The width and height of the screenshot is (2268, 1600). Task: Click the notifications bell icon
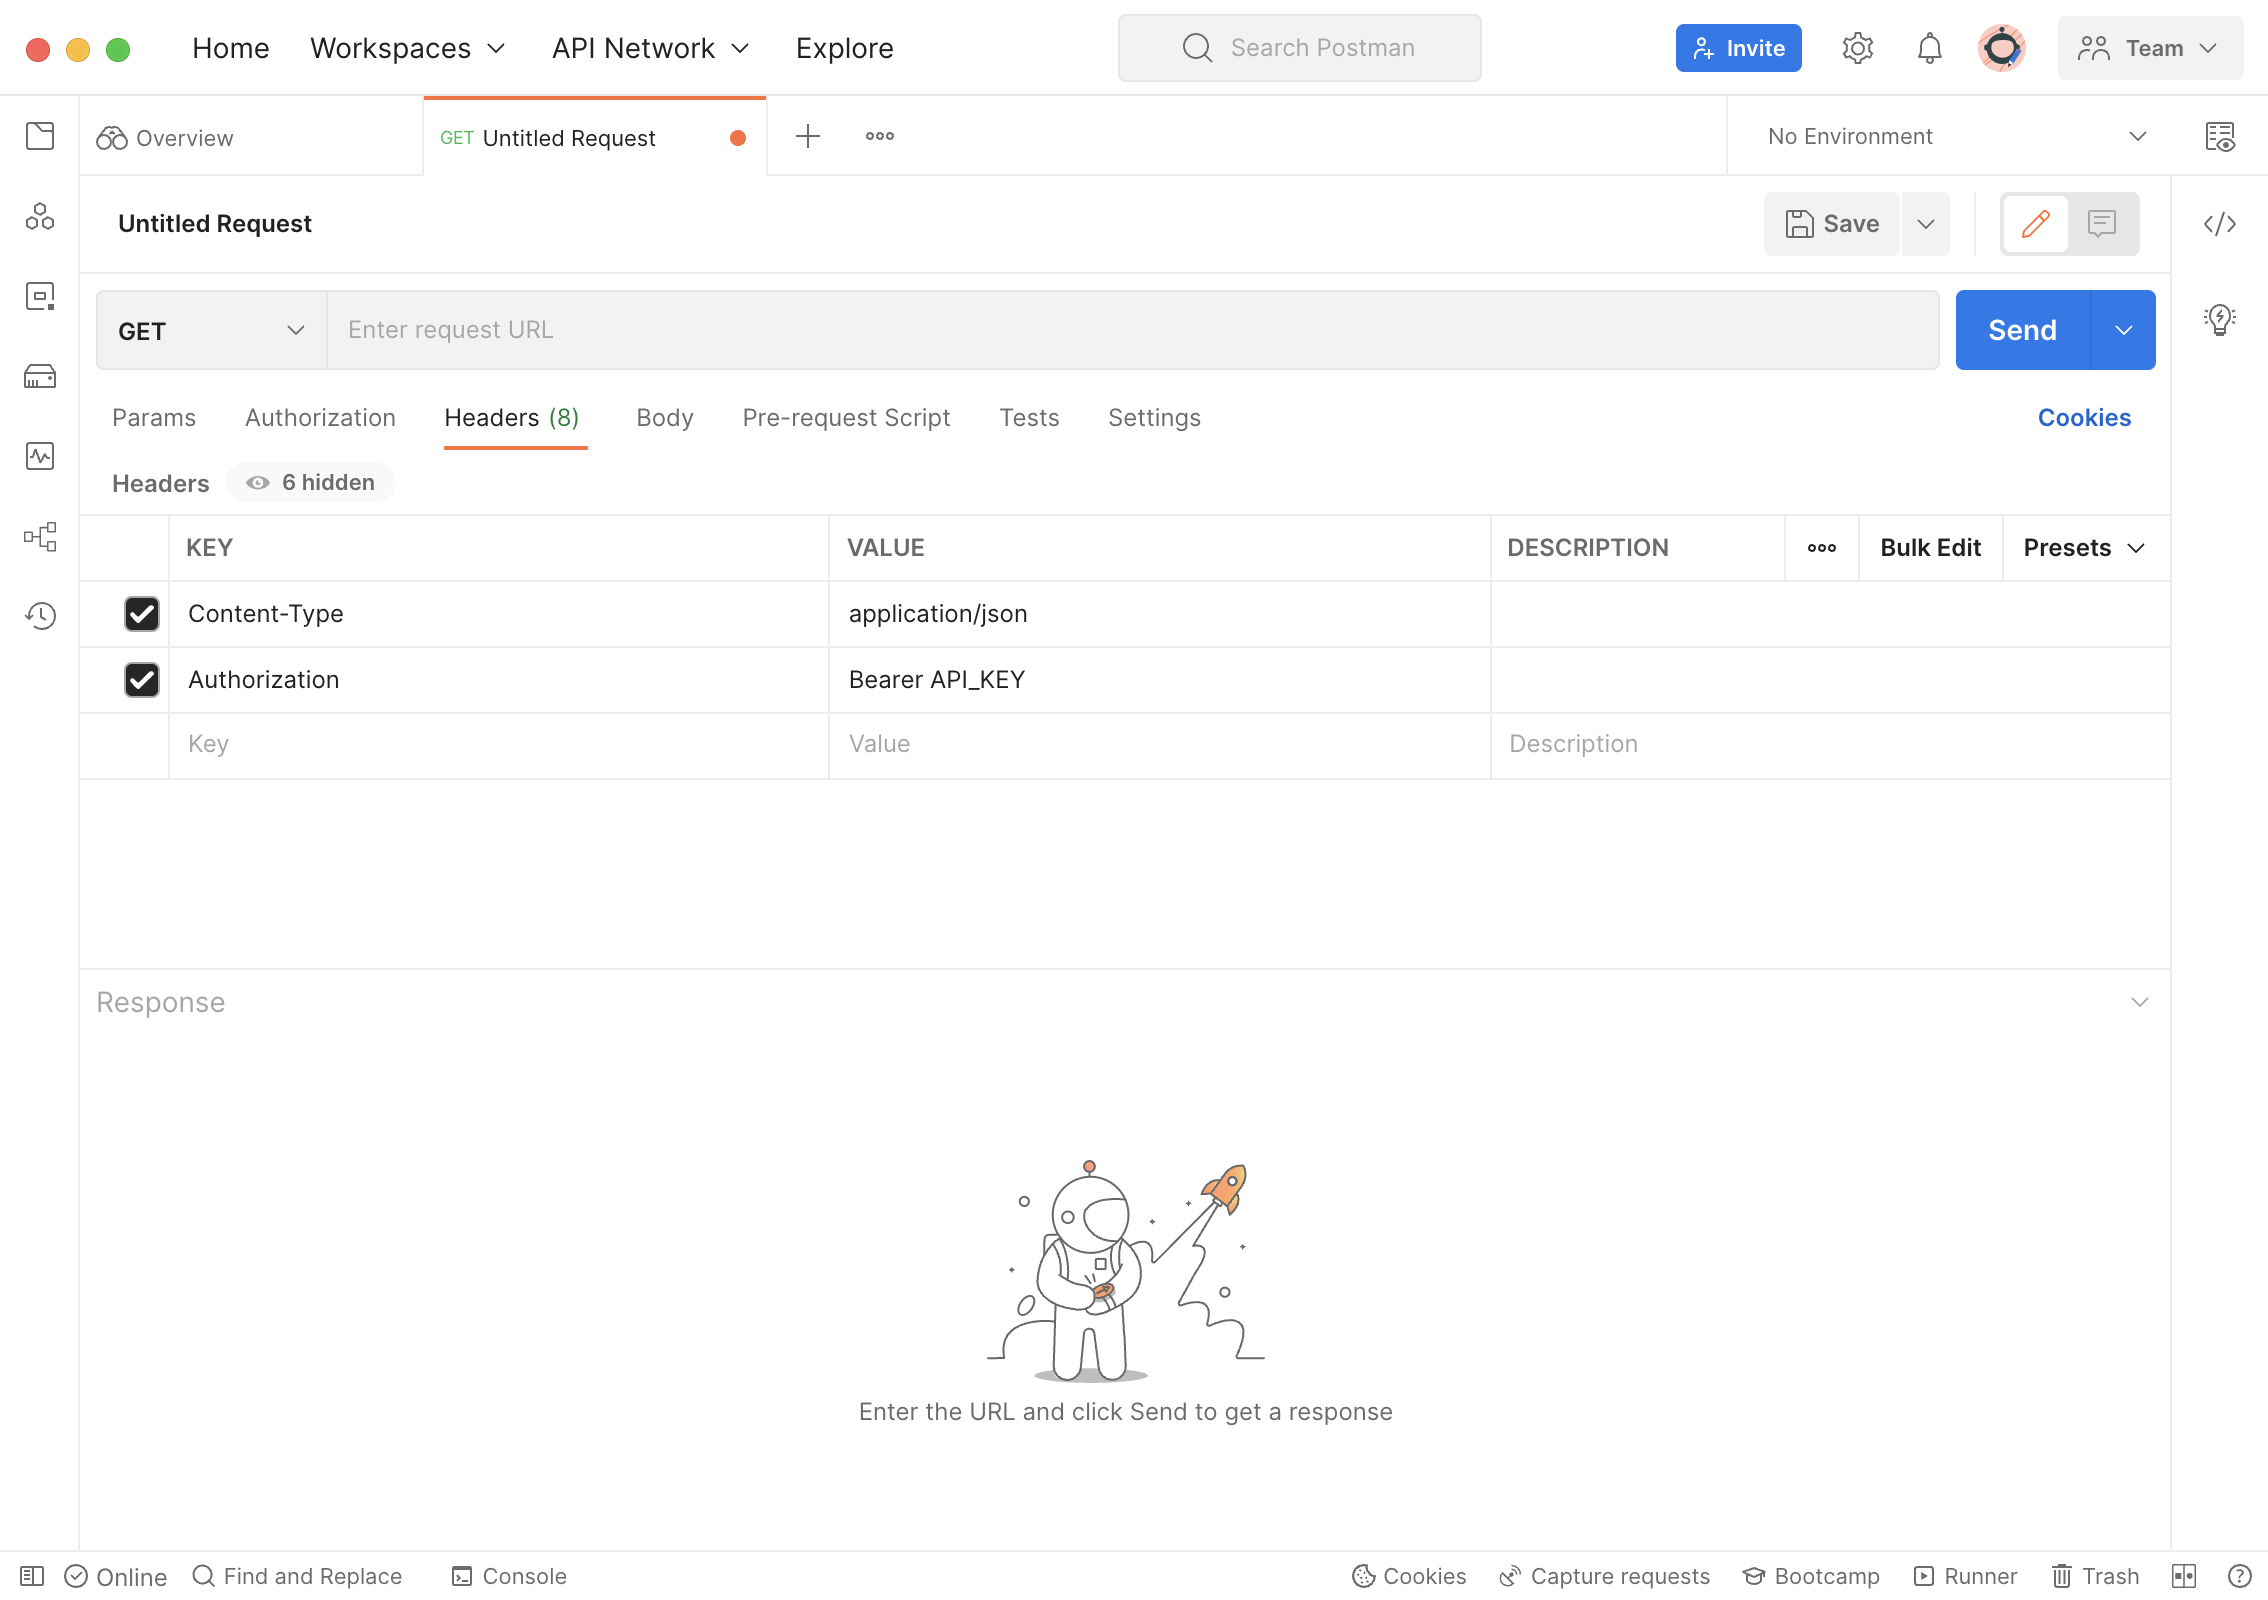tap(1929, 48)
